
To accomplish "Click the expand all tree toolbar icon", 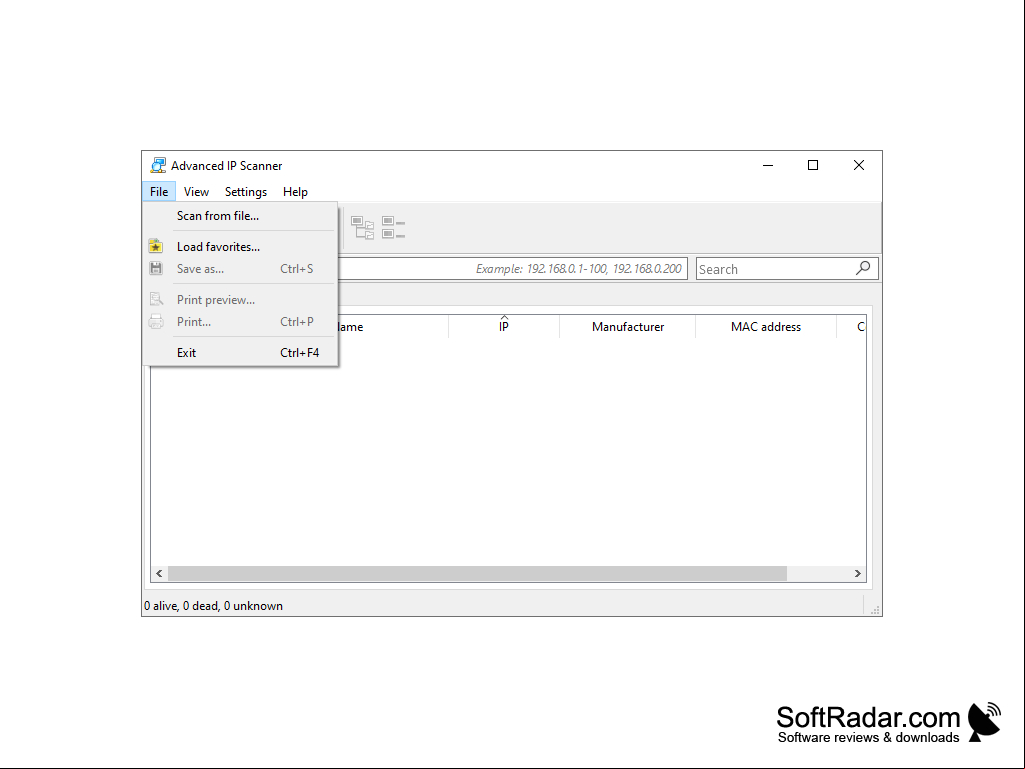I will click(362, 228).
